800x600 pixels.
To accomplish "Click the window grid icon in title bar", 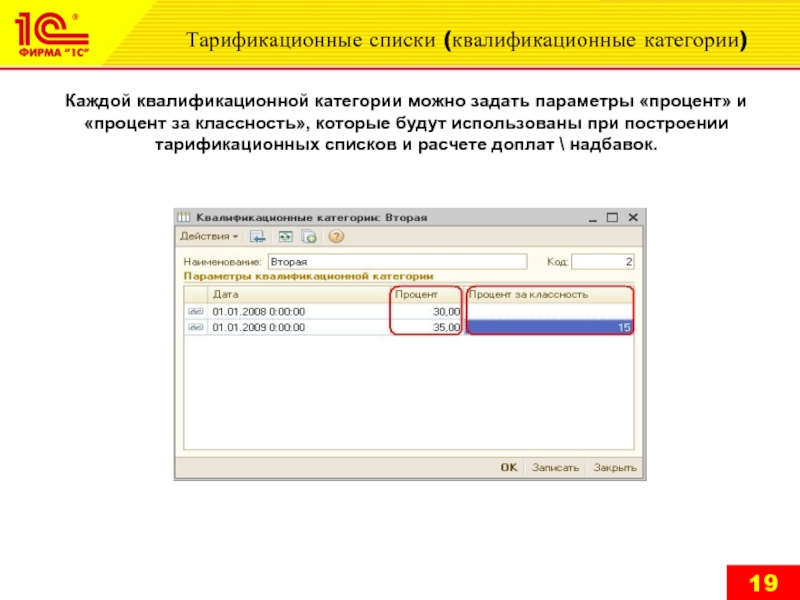I will click(183, 217).
